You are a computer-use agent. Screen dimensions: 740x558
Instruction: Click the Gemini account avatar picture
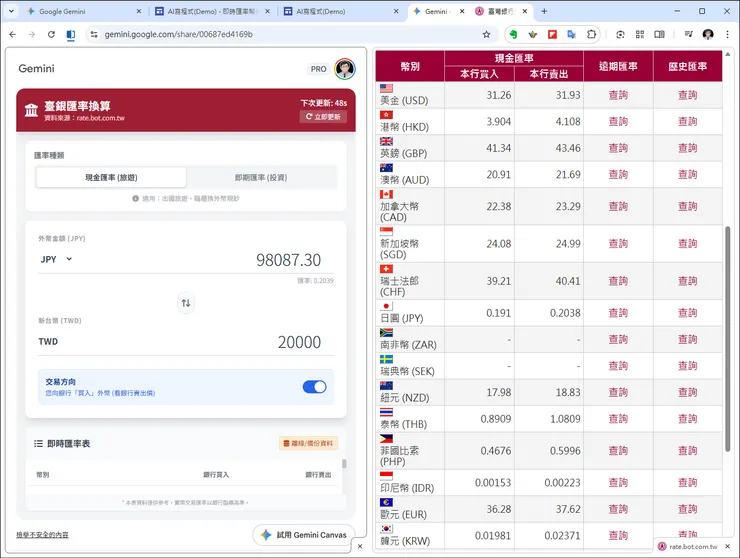point(345,69)
